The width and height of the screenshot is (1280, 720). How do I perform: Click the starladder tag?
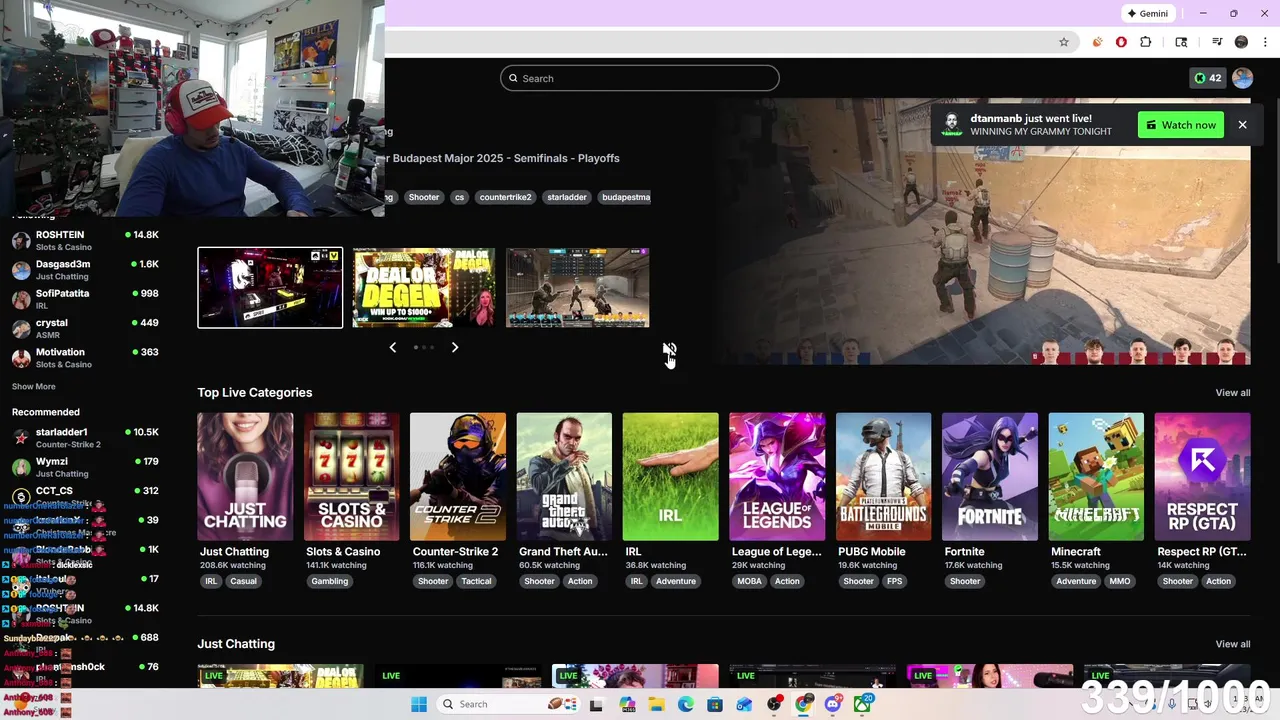(x=567, y=197)
